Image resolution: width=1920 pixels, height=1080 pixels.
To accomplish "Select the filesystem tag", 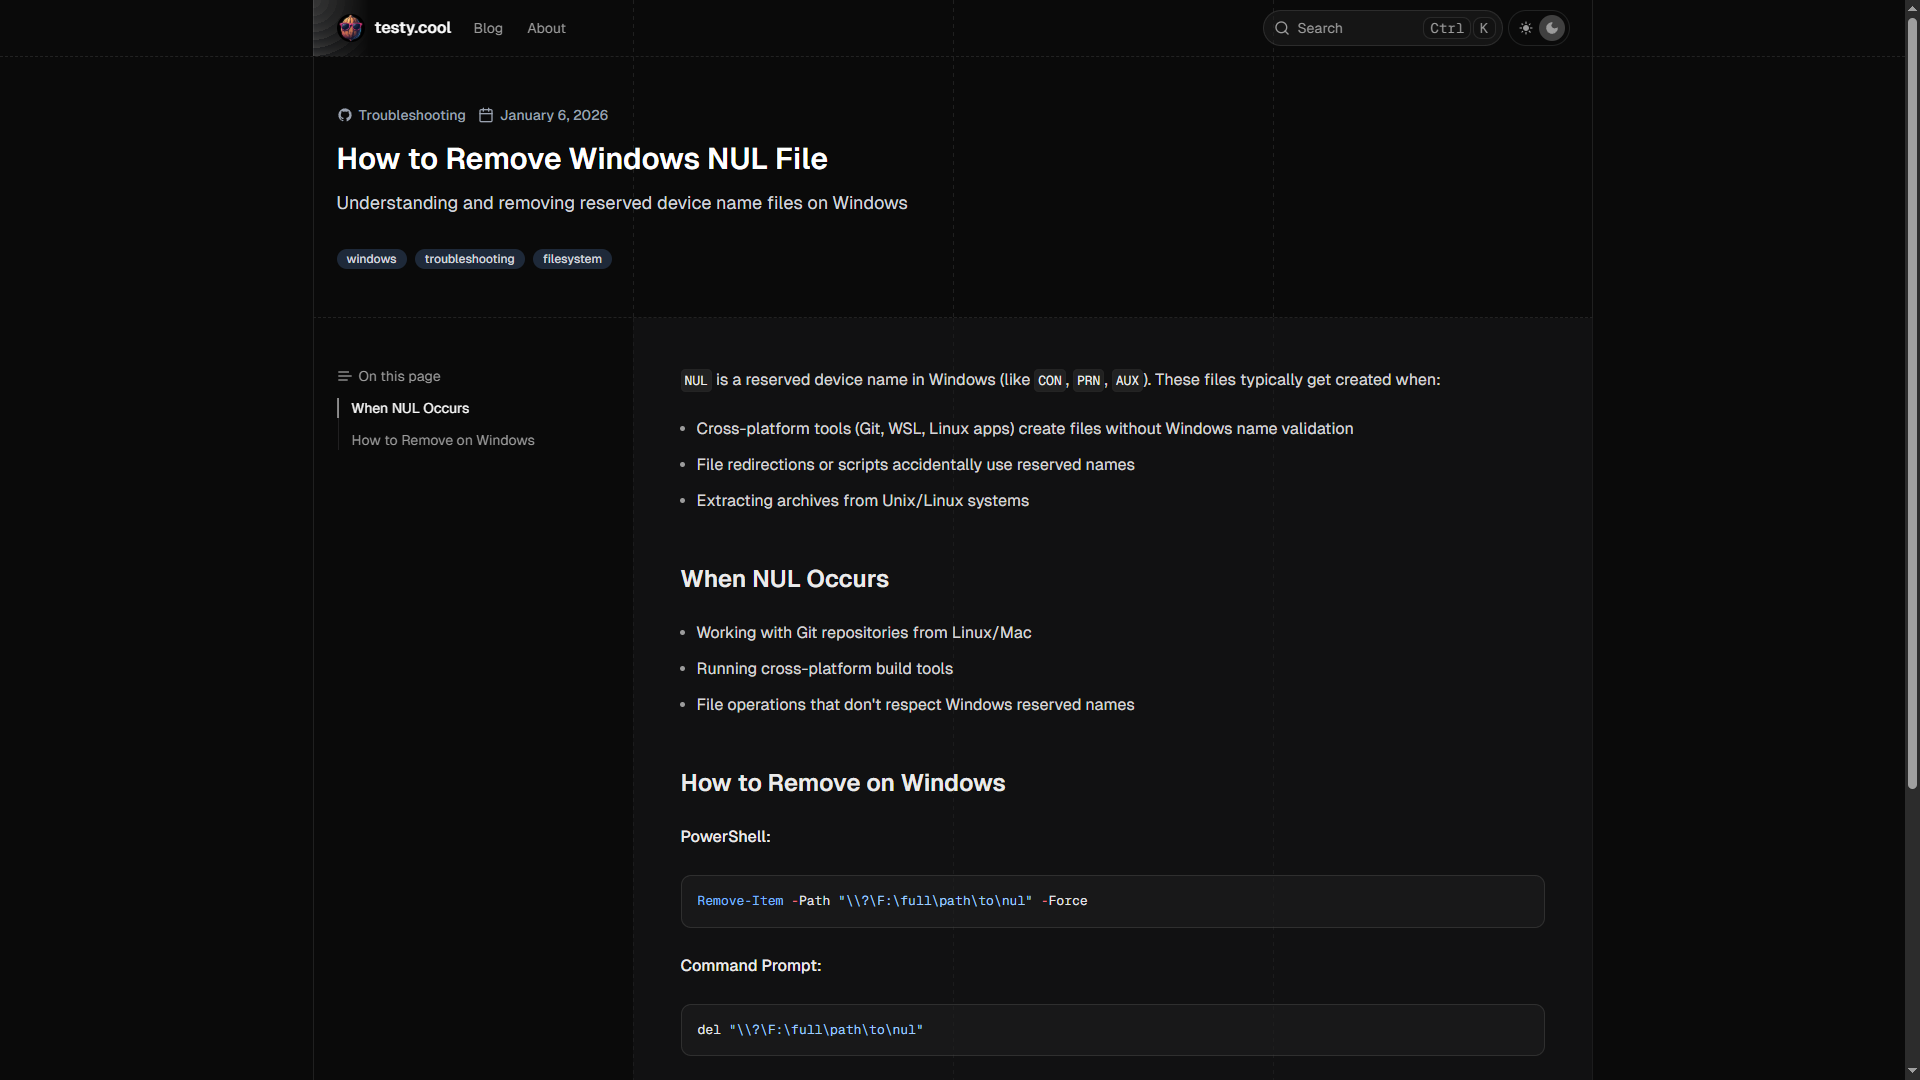I will click(572, 259).
